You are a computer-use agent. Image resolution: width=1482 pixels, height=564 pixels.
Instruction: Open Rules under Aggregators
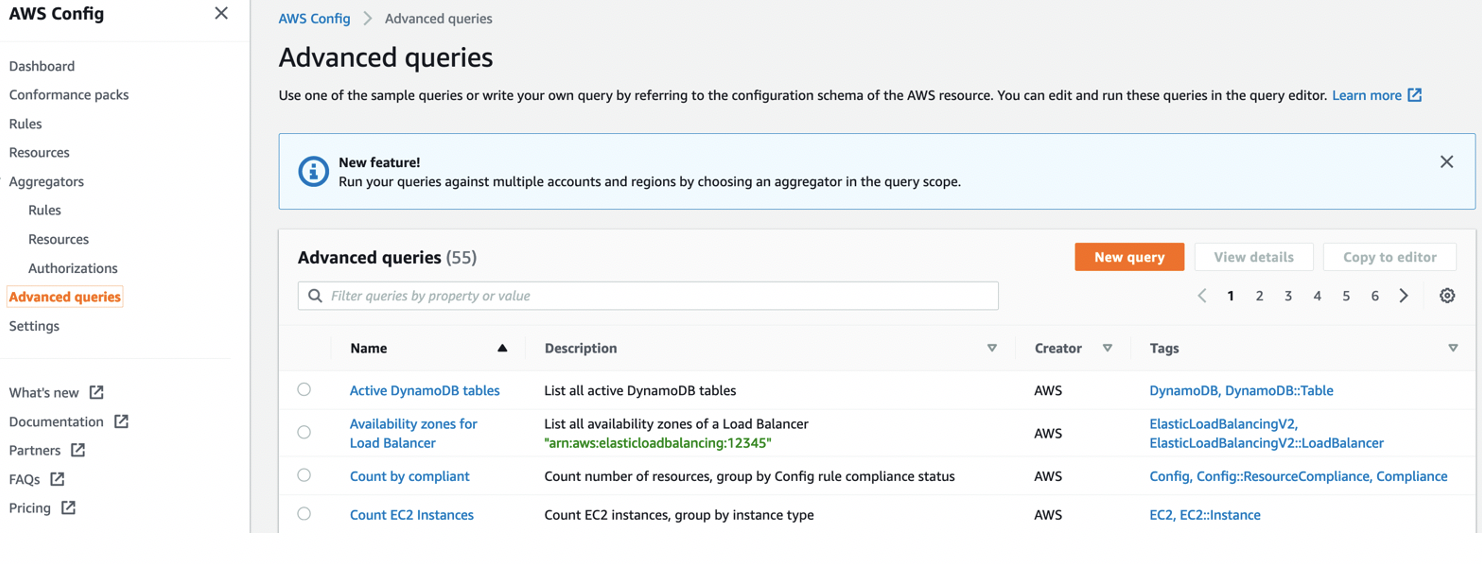click(x=45, y=210)
